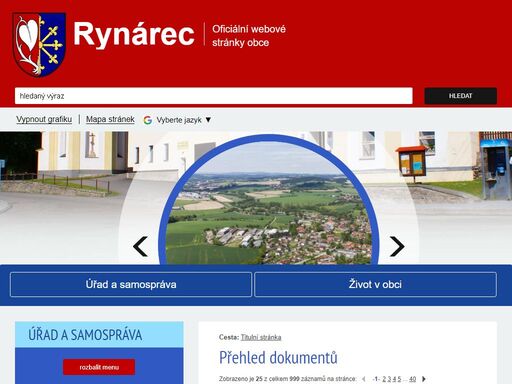This screenshot has width=512, height=384.
Task: Click the Rynárec site title
Action: pos(134,34)
